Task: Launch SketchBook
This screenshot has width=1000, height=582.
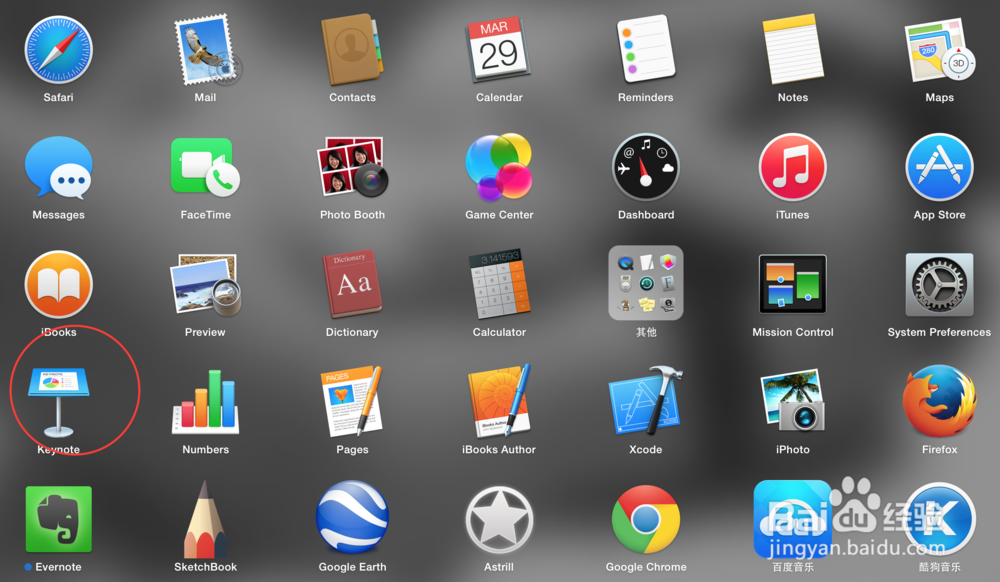Action: point(205,519)
